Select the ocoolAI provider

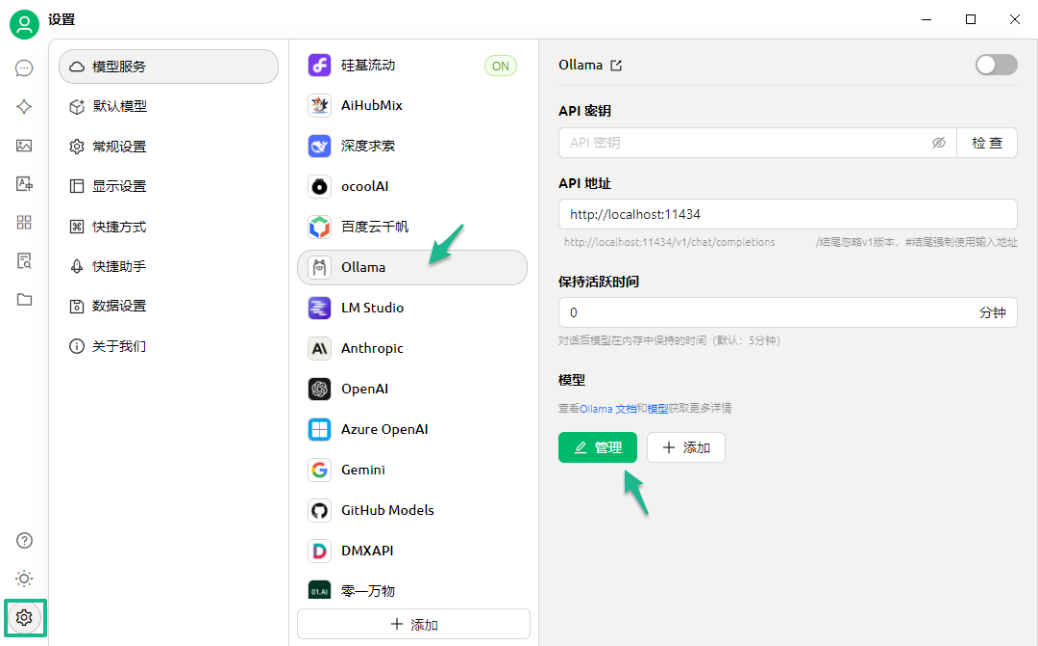(412, 187)
